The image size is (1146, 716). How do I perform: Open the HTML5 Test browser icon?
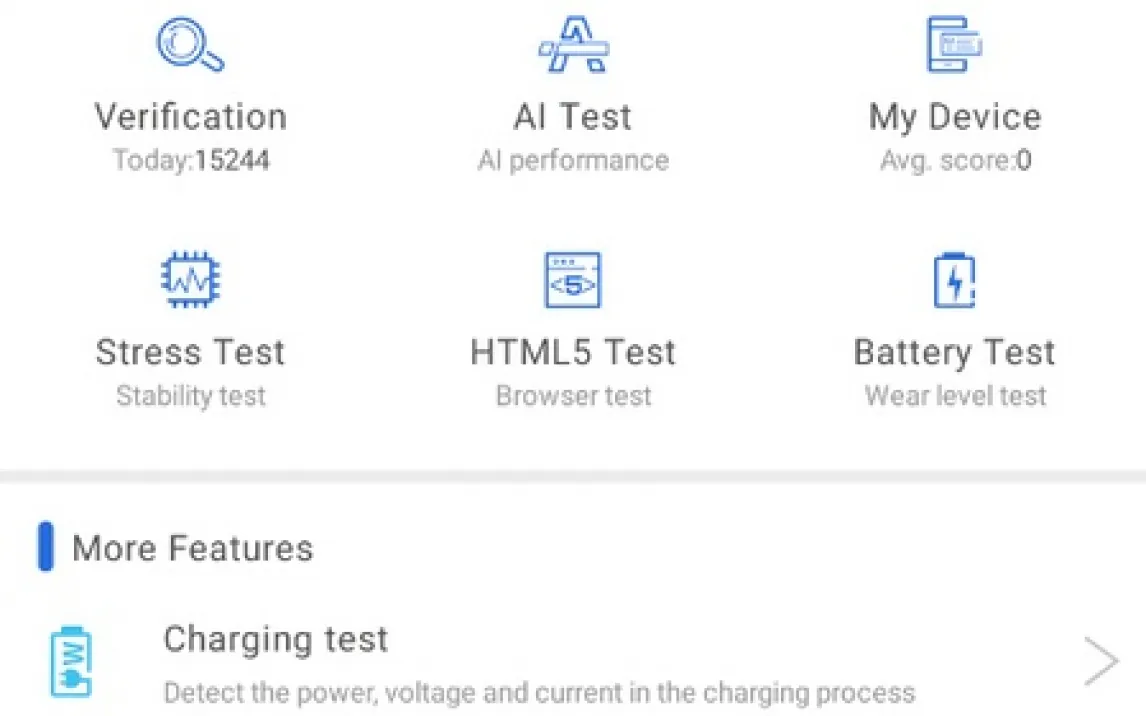click(573, 279)
